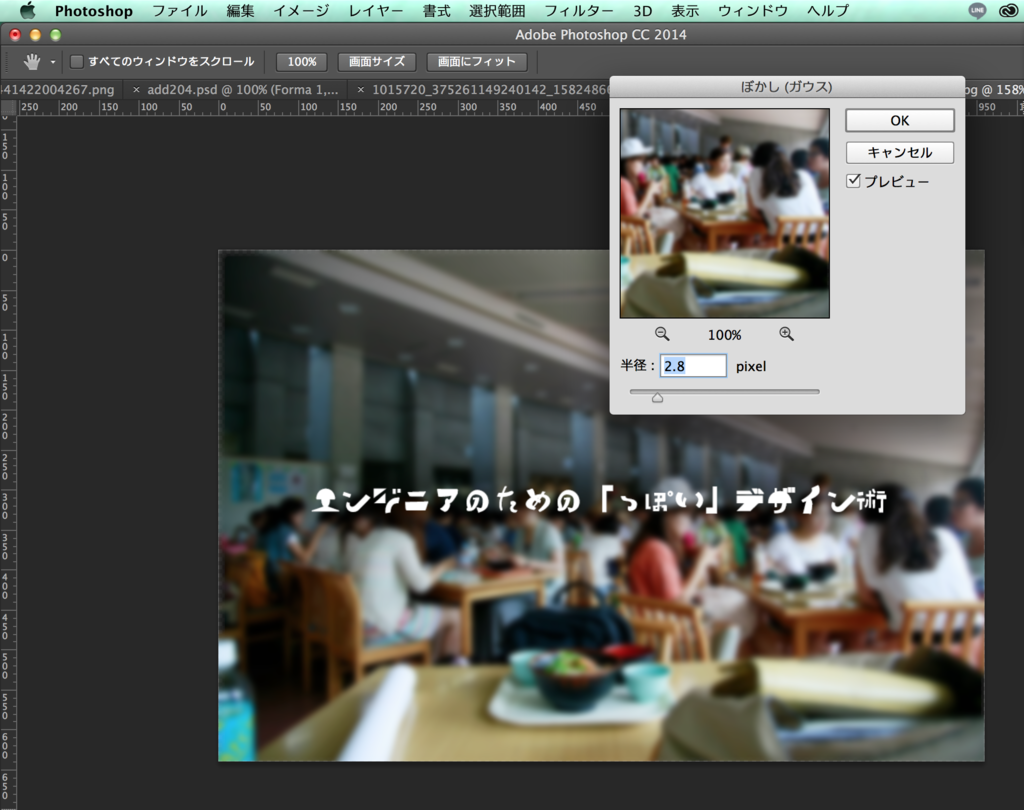Click the blur dialog preview thumbnail

pyautogui.click(x=724, y=214)
